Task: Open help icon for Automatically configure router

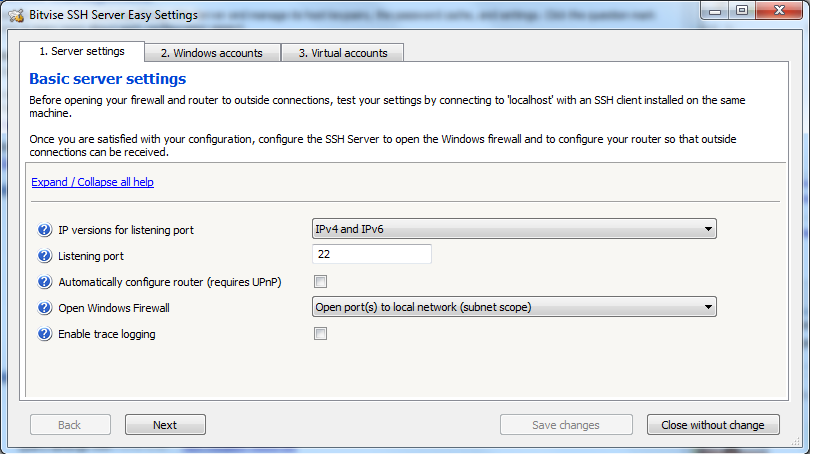Action: point(45,281)
